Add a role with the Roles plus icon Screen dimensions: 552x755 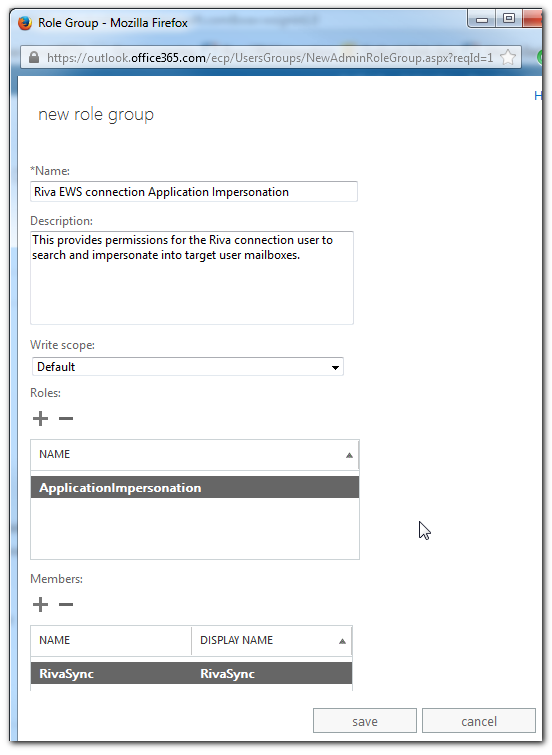click(x=40, y=418)
